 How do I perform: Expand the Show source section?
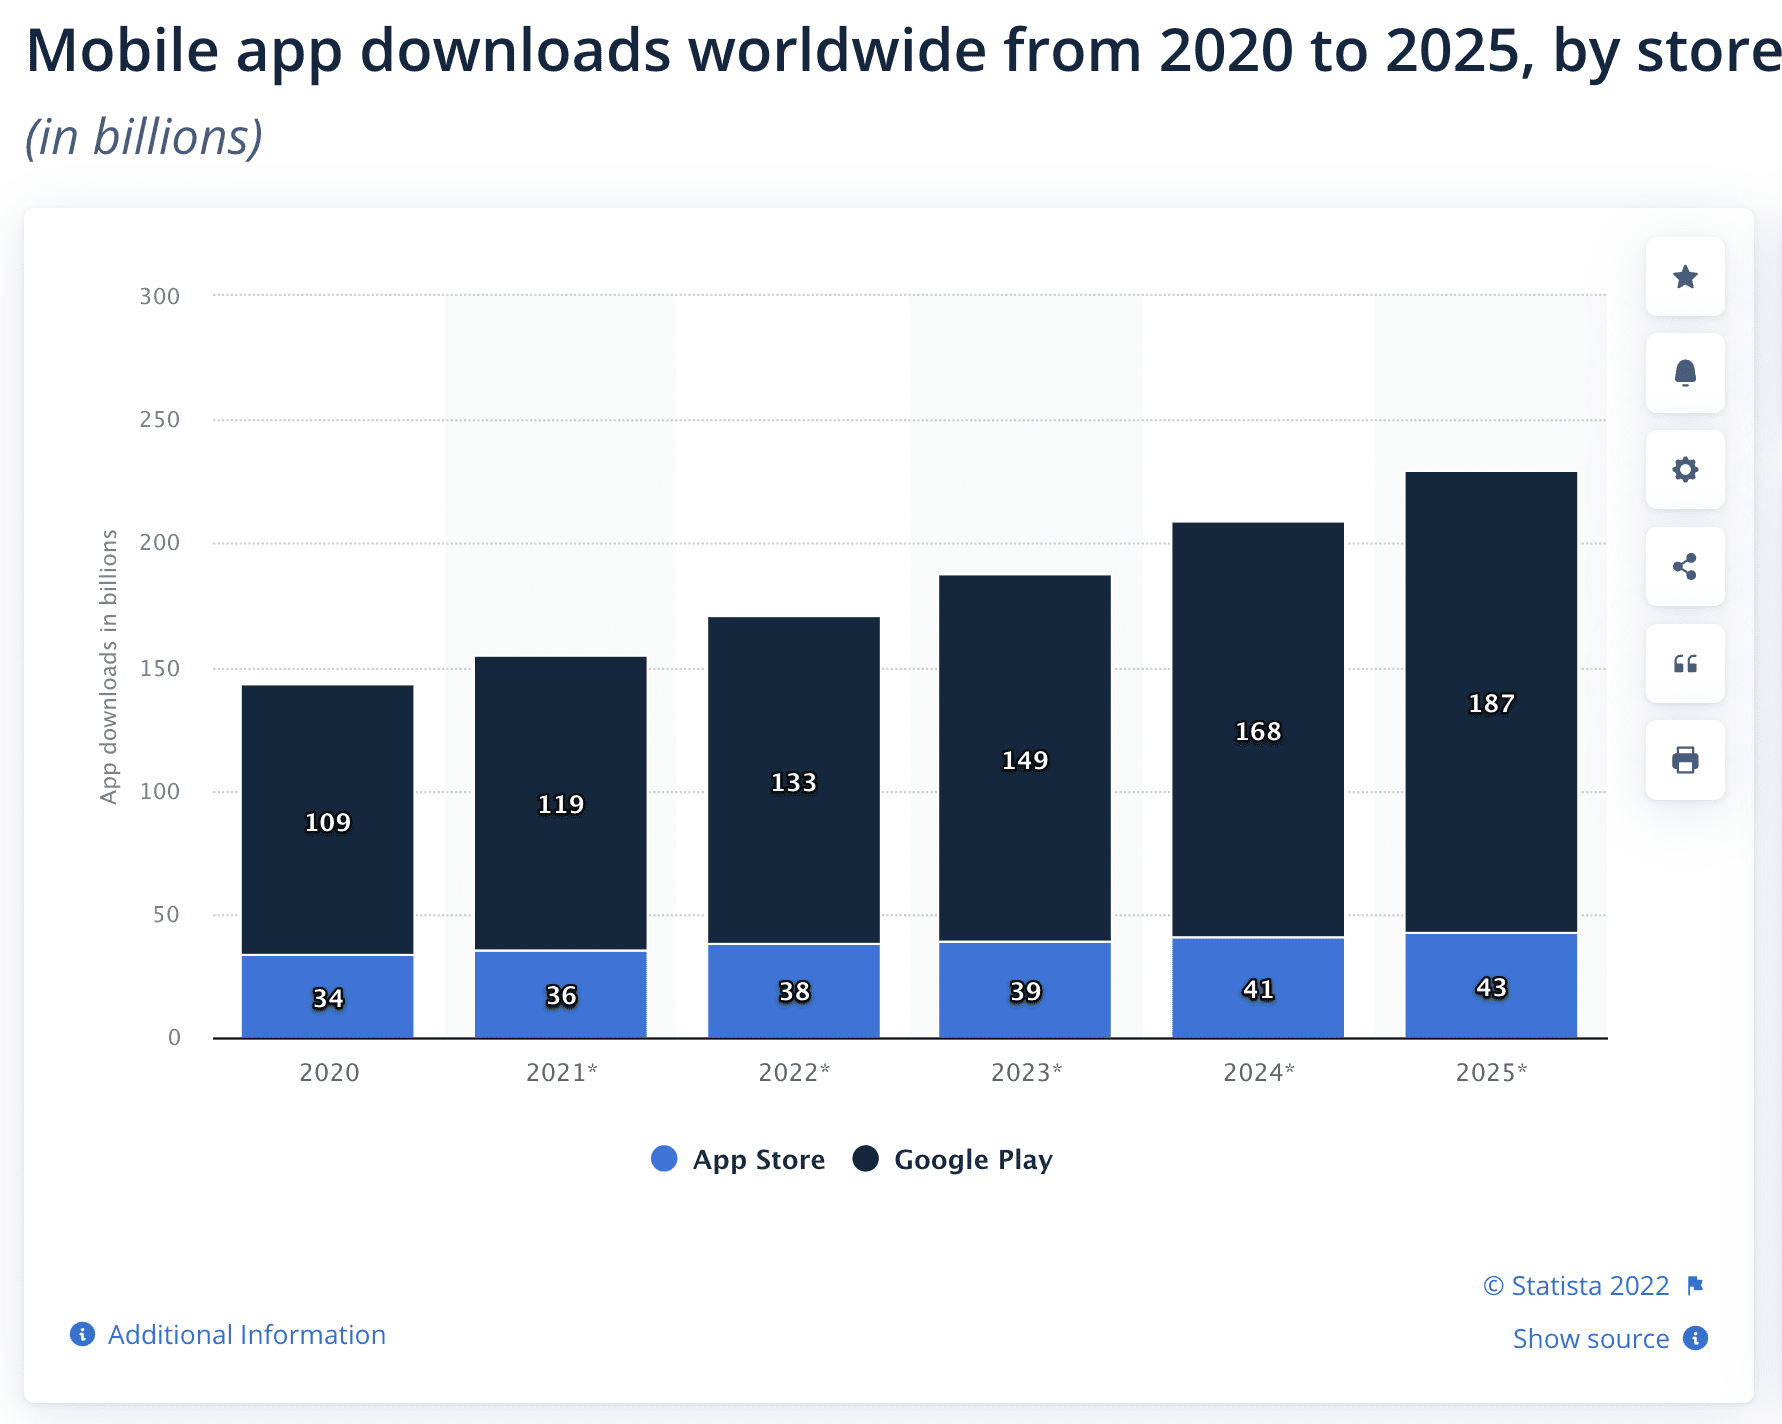click(1590, 1339)
